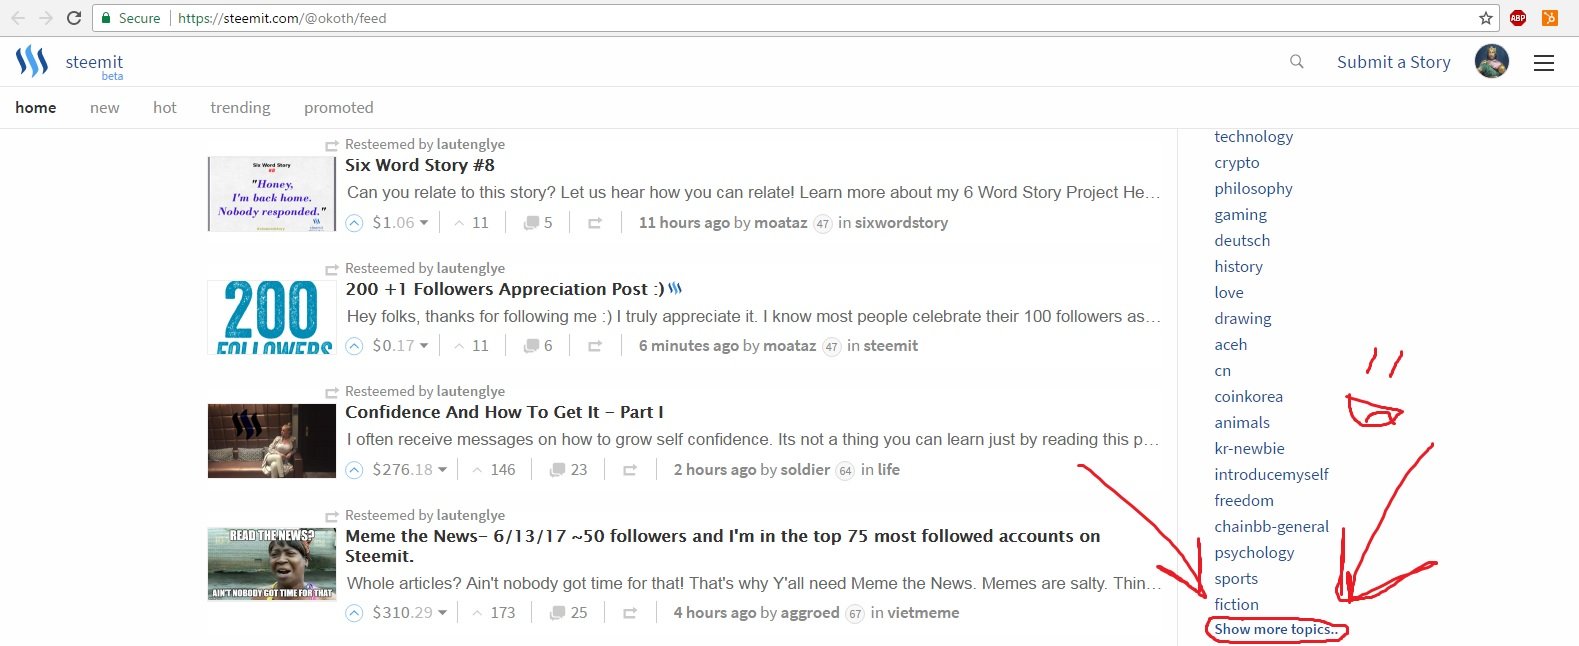This screenshot has width=1579, height=646.
Task: Select the coinkorea topic
Action: [x=1248, y=397]
